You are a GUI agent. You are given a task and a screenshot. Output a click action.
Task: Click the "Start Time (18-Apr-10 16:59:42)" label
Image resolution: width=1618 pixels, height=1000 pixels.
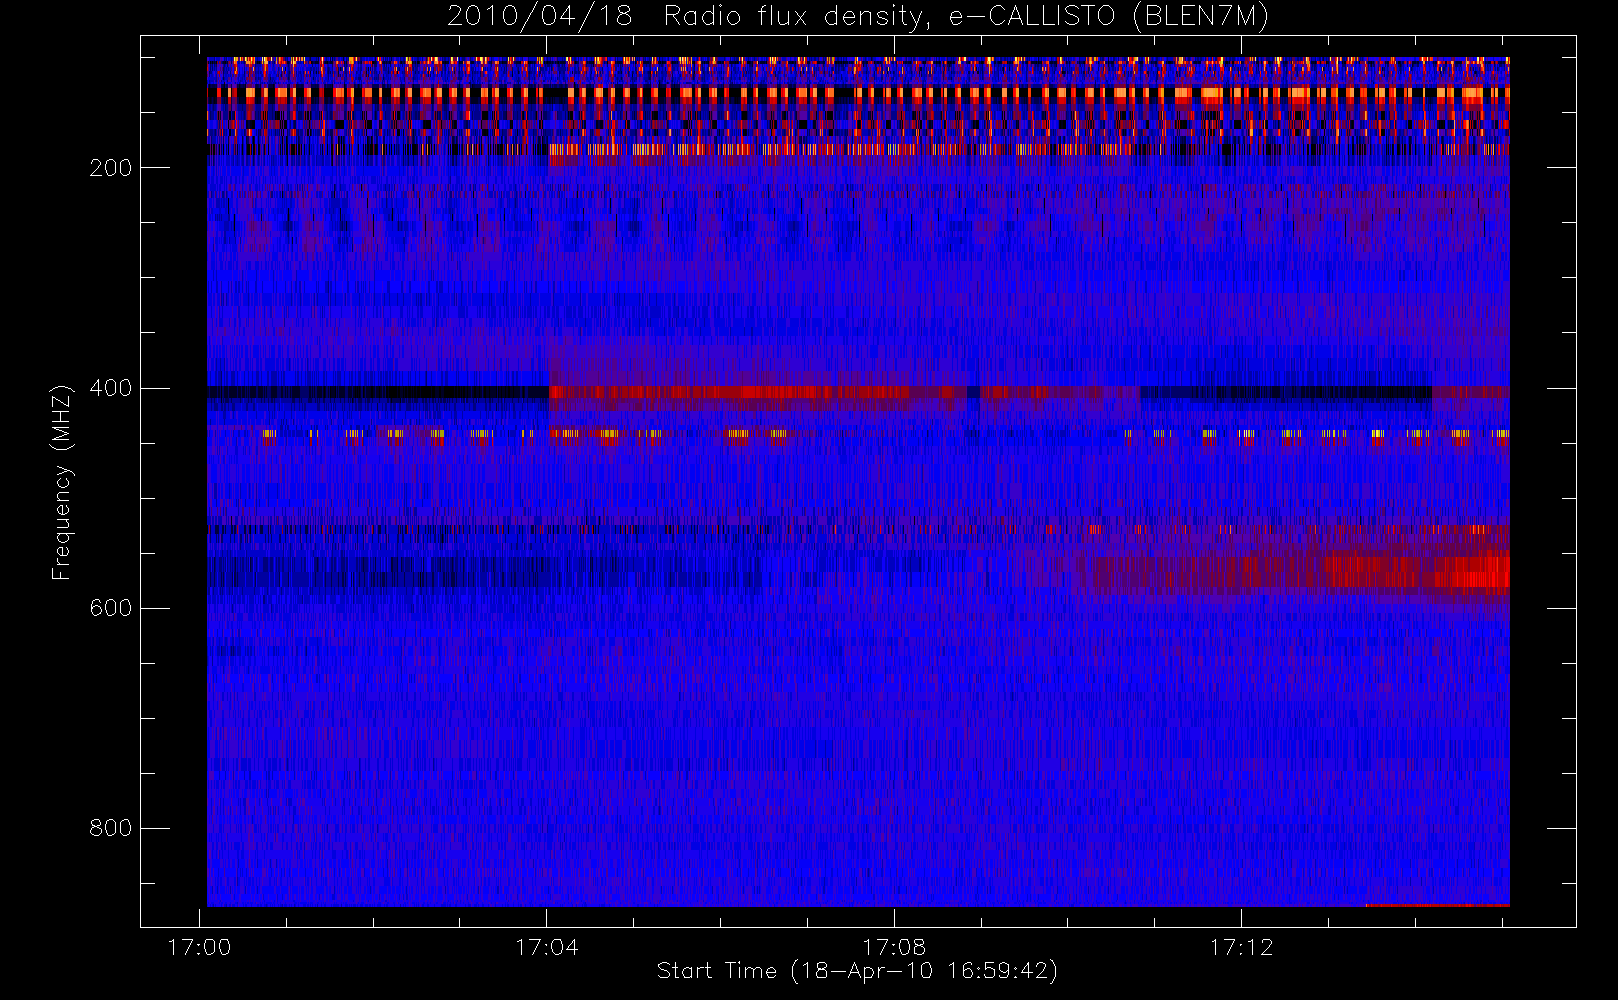[857, 971]
